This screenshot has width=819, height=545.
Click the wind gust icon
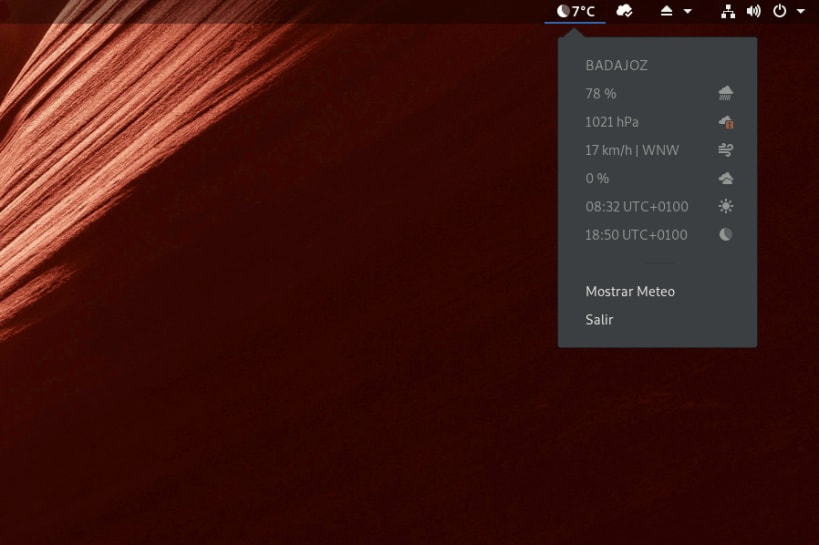[x=726, y=150]
